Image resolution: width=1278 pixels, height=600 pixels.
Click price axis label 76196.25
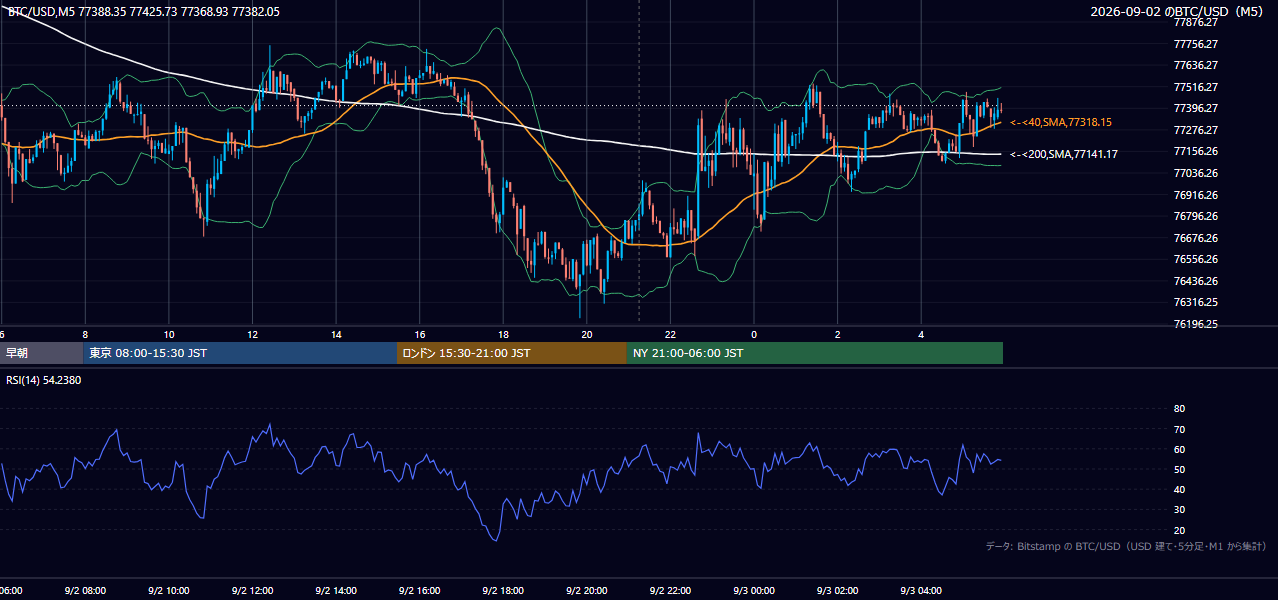point(1196,324)
